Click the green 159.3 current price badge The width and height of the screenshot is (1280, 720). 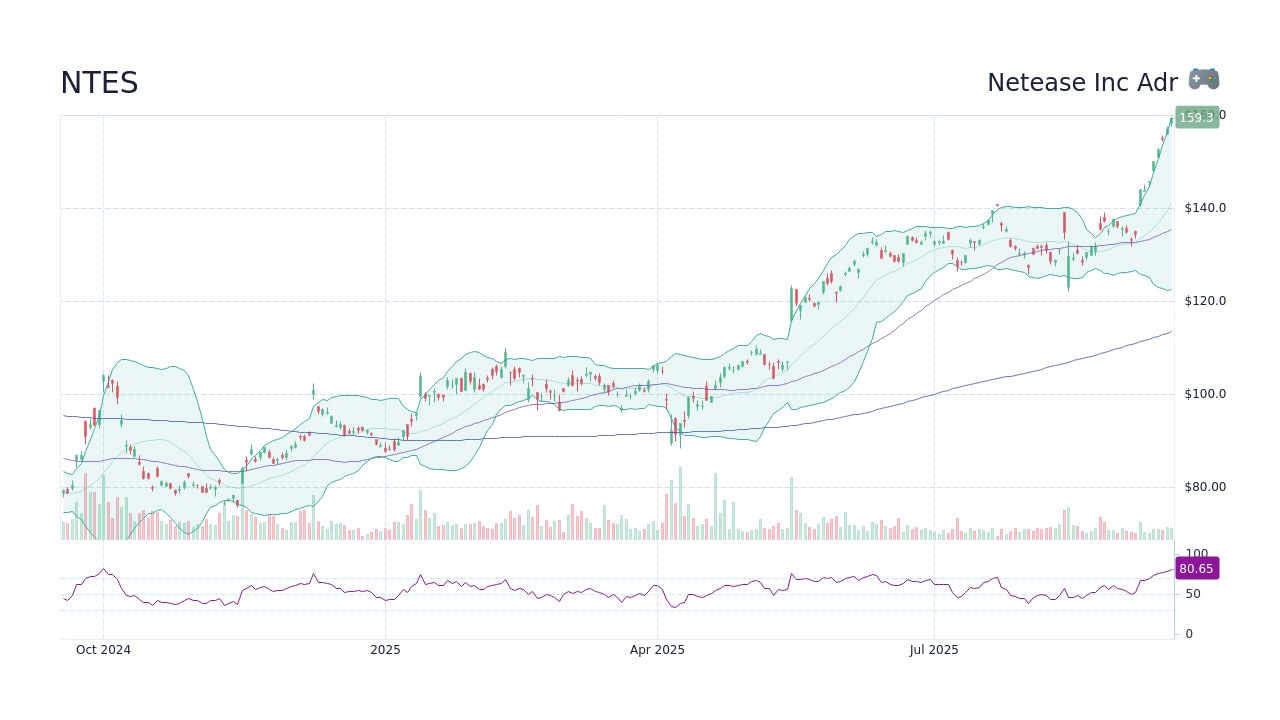pos(1196,117)
